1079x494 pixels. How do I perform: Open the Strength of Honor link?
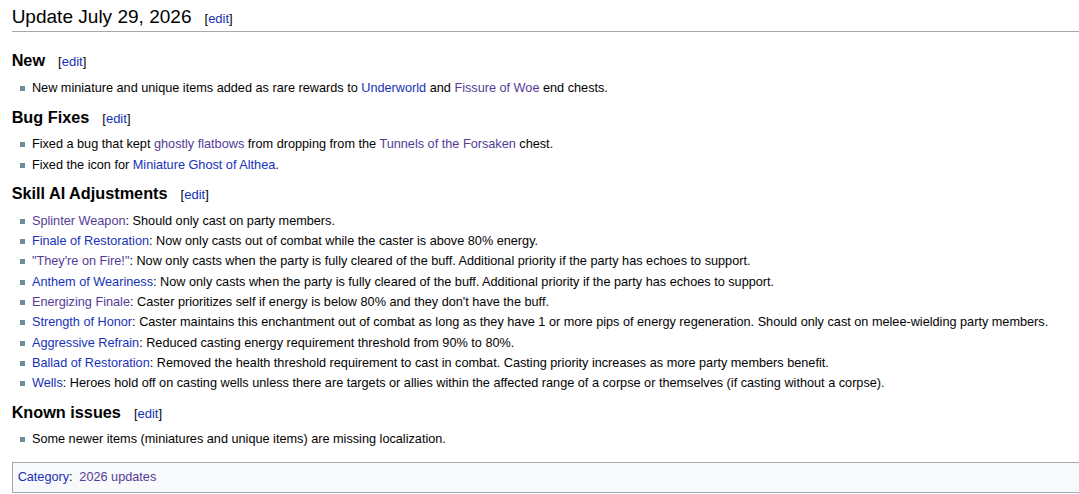coord(83,322)
